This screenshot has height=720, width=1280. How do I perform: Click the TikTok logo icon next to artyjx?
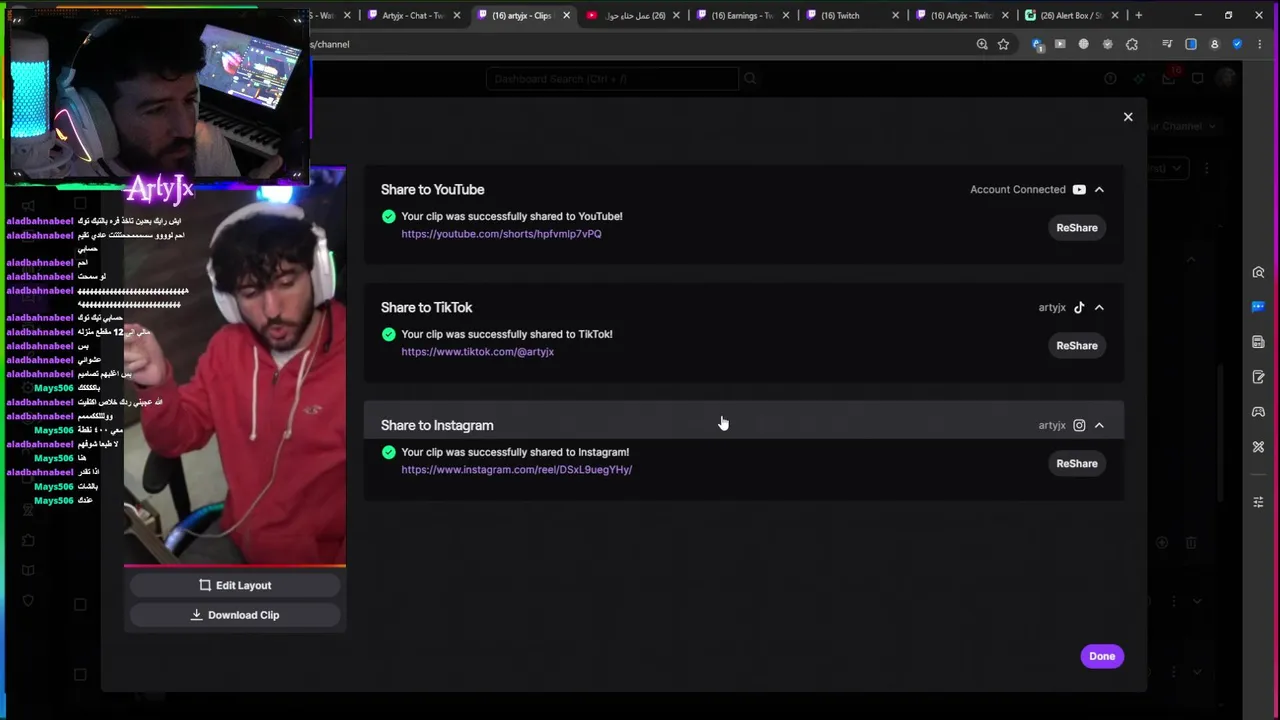coord(1079,308)
